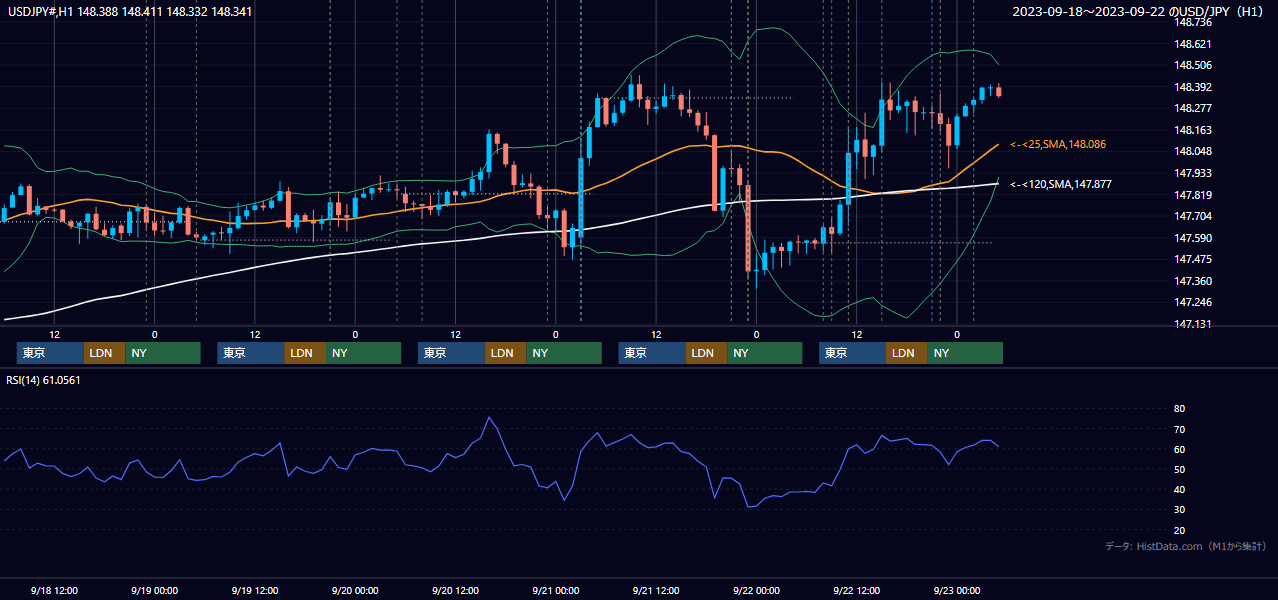The height and width of the screenshot is (600, 1278).
Task: Select the 9/20 12:00 date label
Action: point(455,590)
